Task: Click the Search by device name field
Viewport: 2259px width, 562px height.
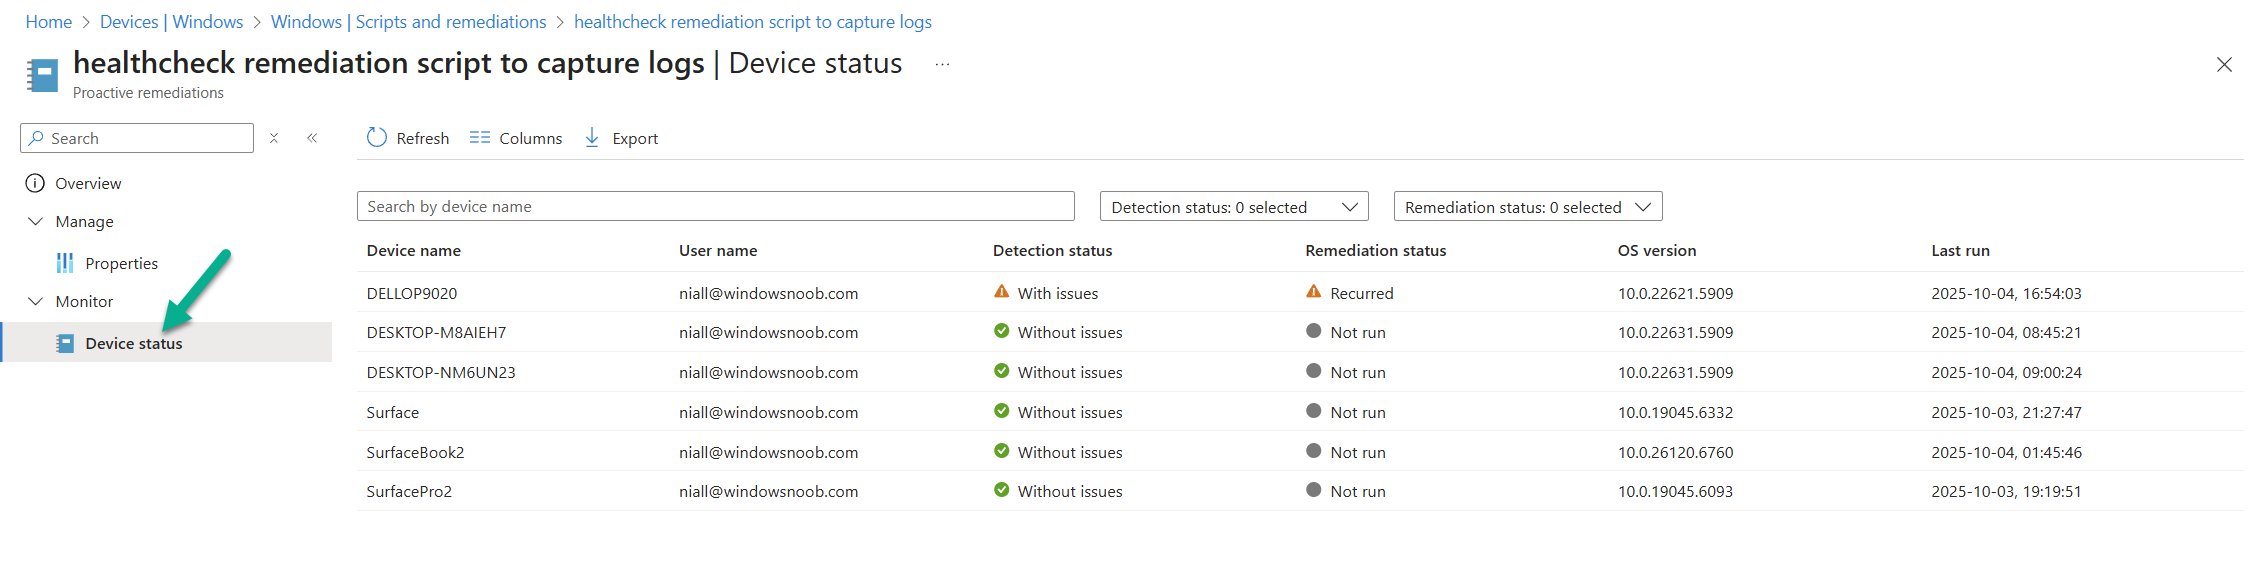Action: point(715,207)
